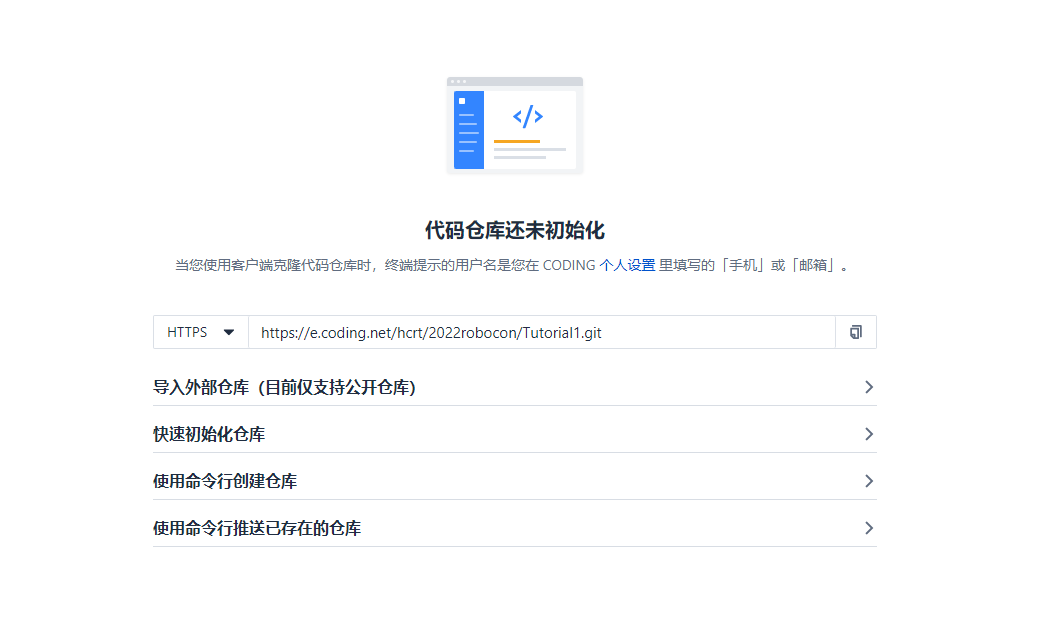Expand the 使用命令行推送已存在的仓库 section
This screenshot has width=1041, height=638.
[257, 528]
